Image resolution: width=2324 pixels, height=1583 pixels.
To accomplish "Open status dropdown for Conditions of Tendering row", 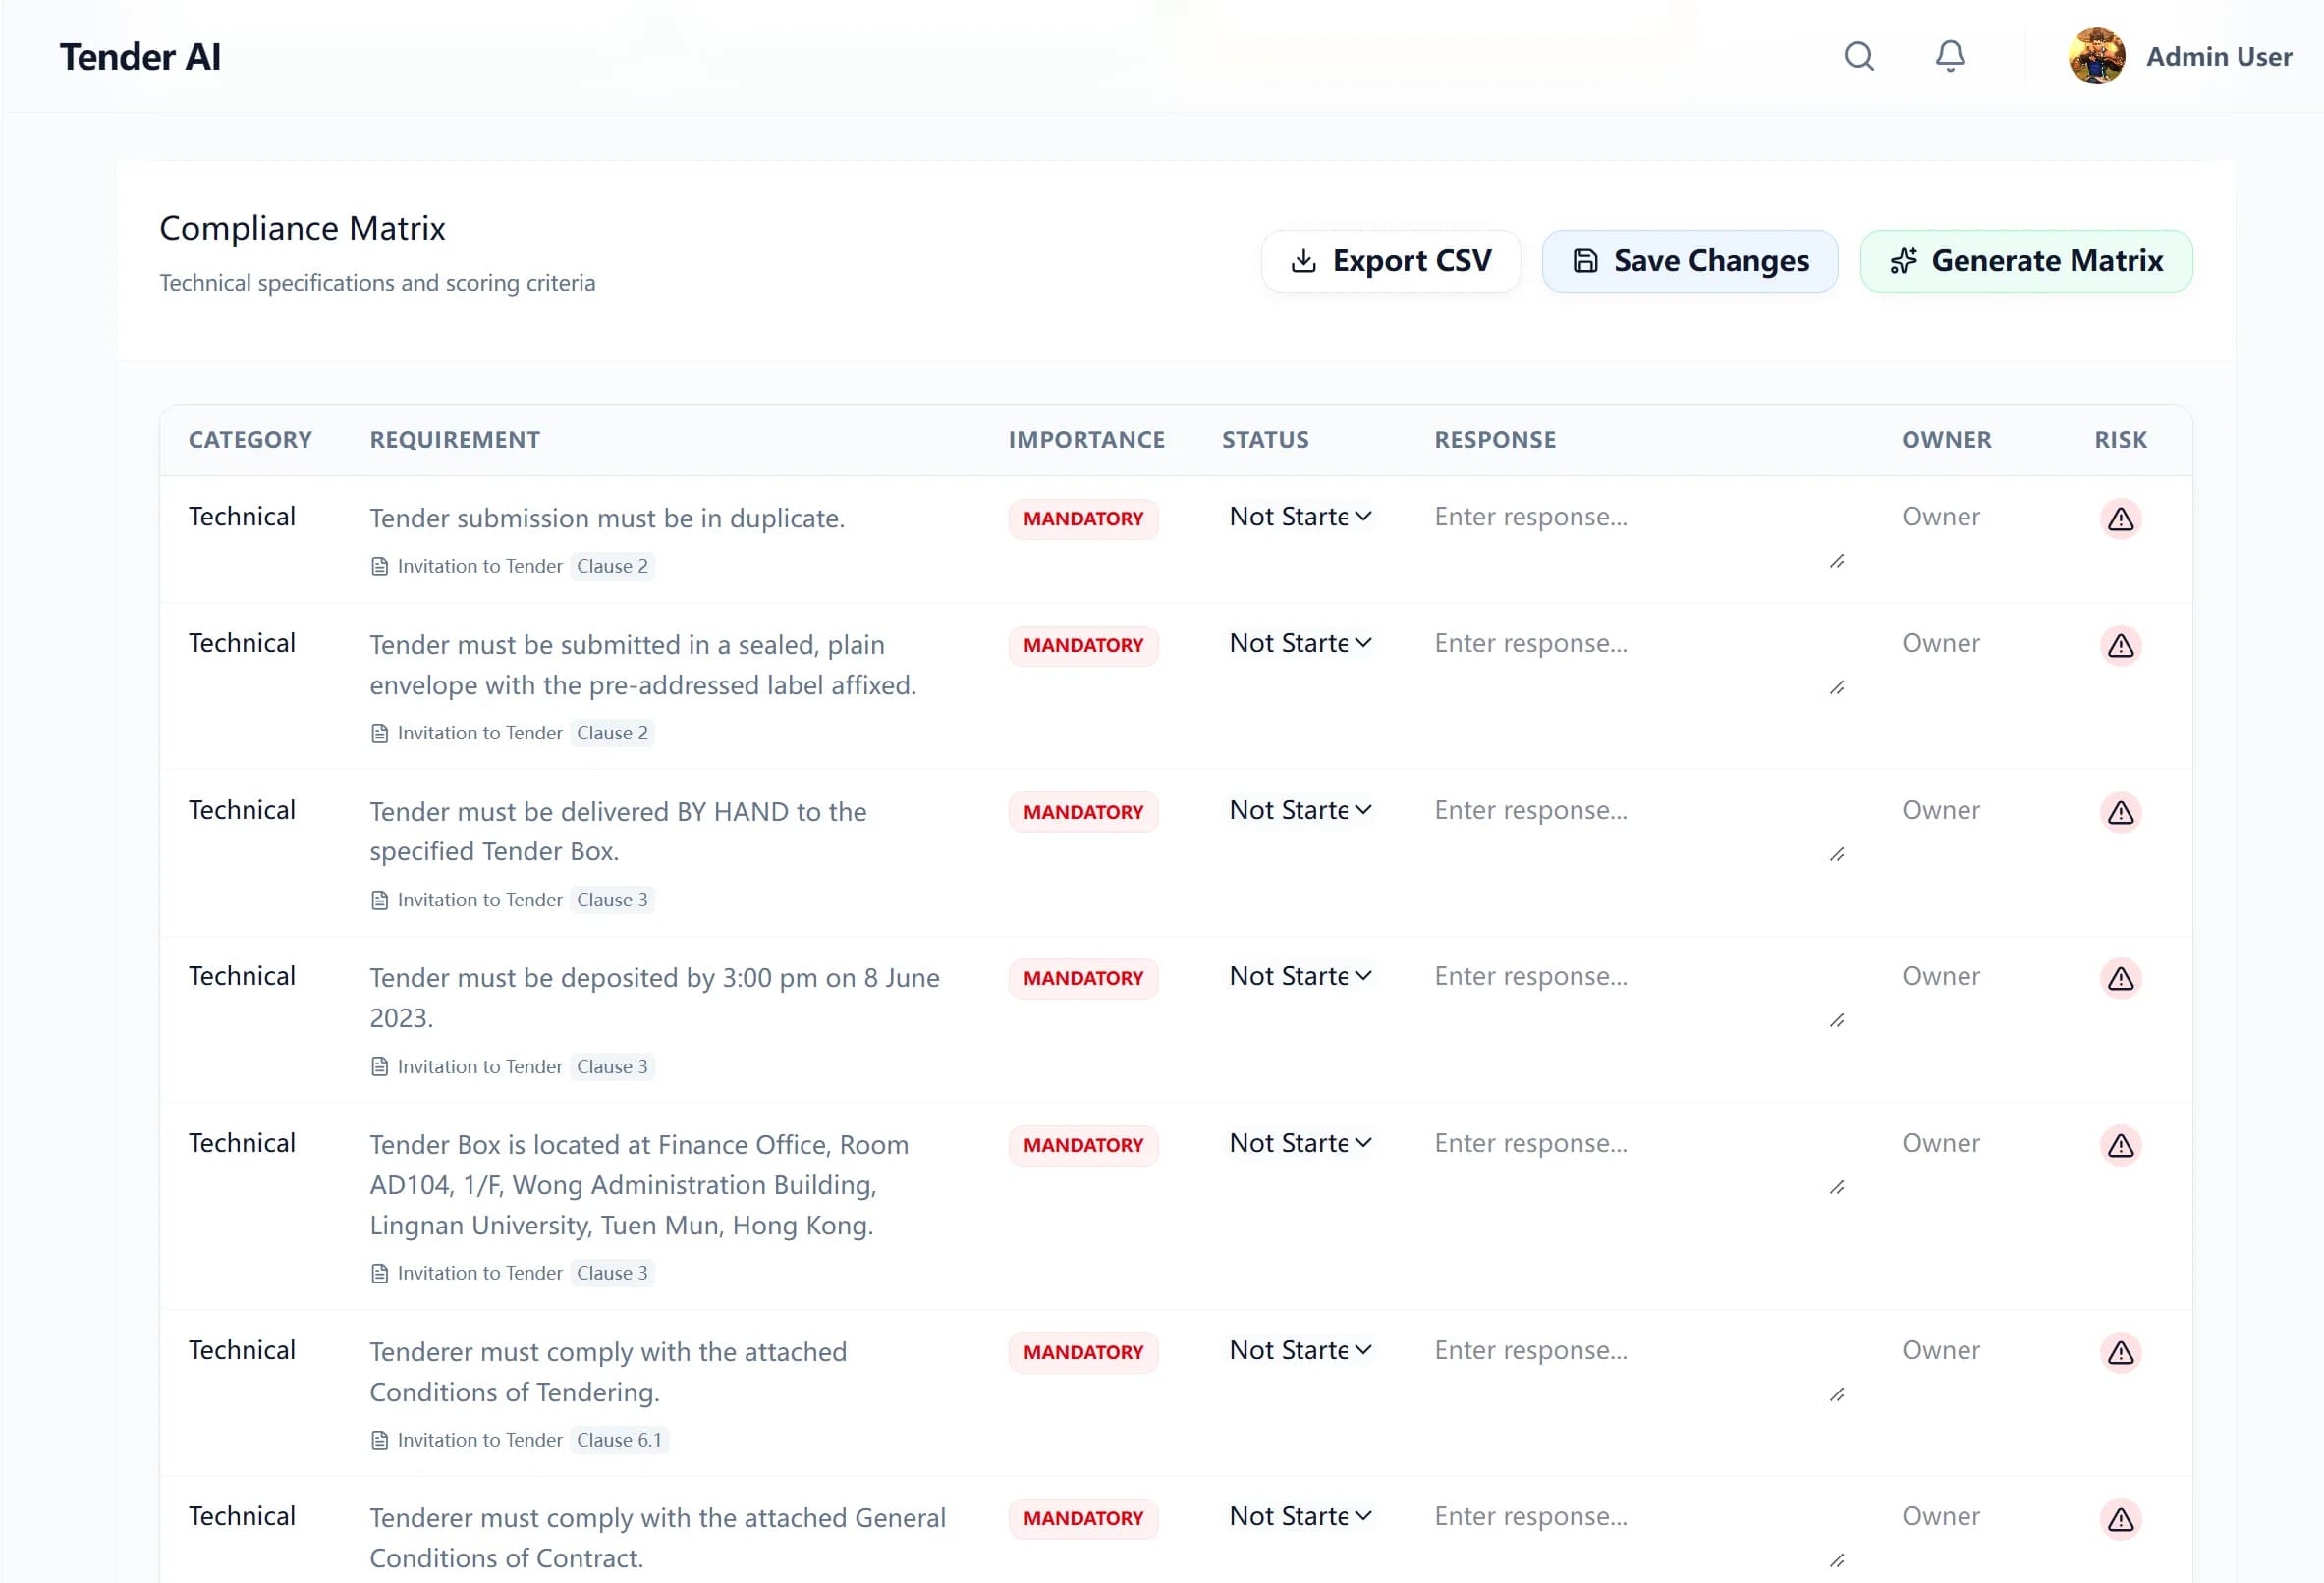I will (x=1300, y=1350).
